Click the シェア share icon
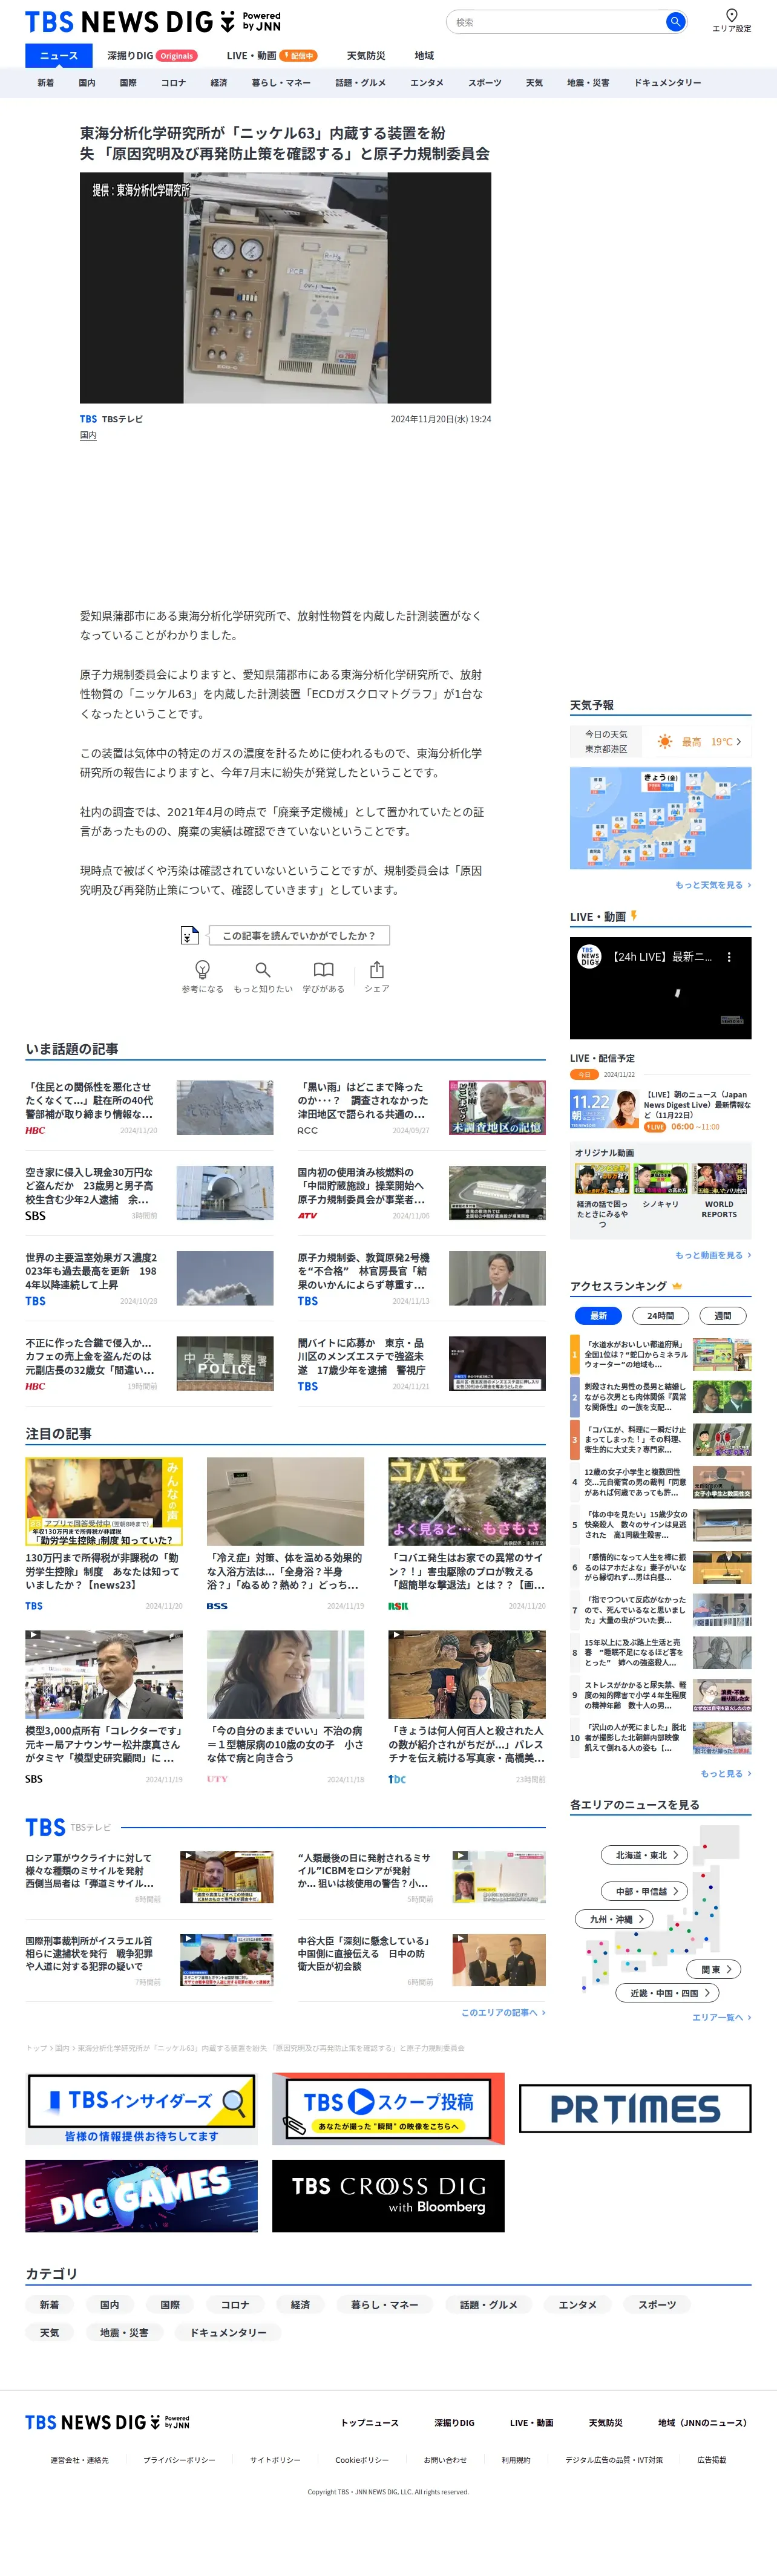The image size is (777, 2576). tap(377, 969)
